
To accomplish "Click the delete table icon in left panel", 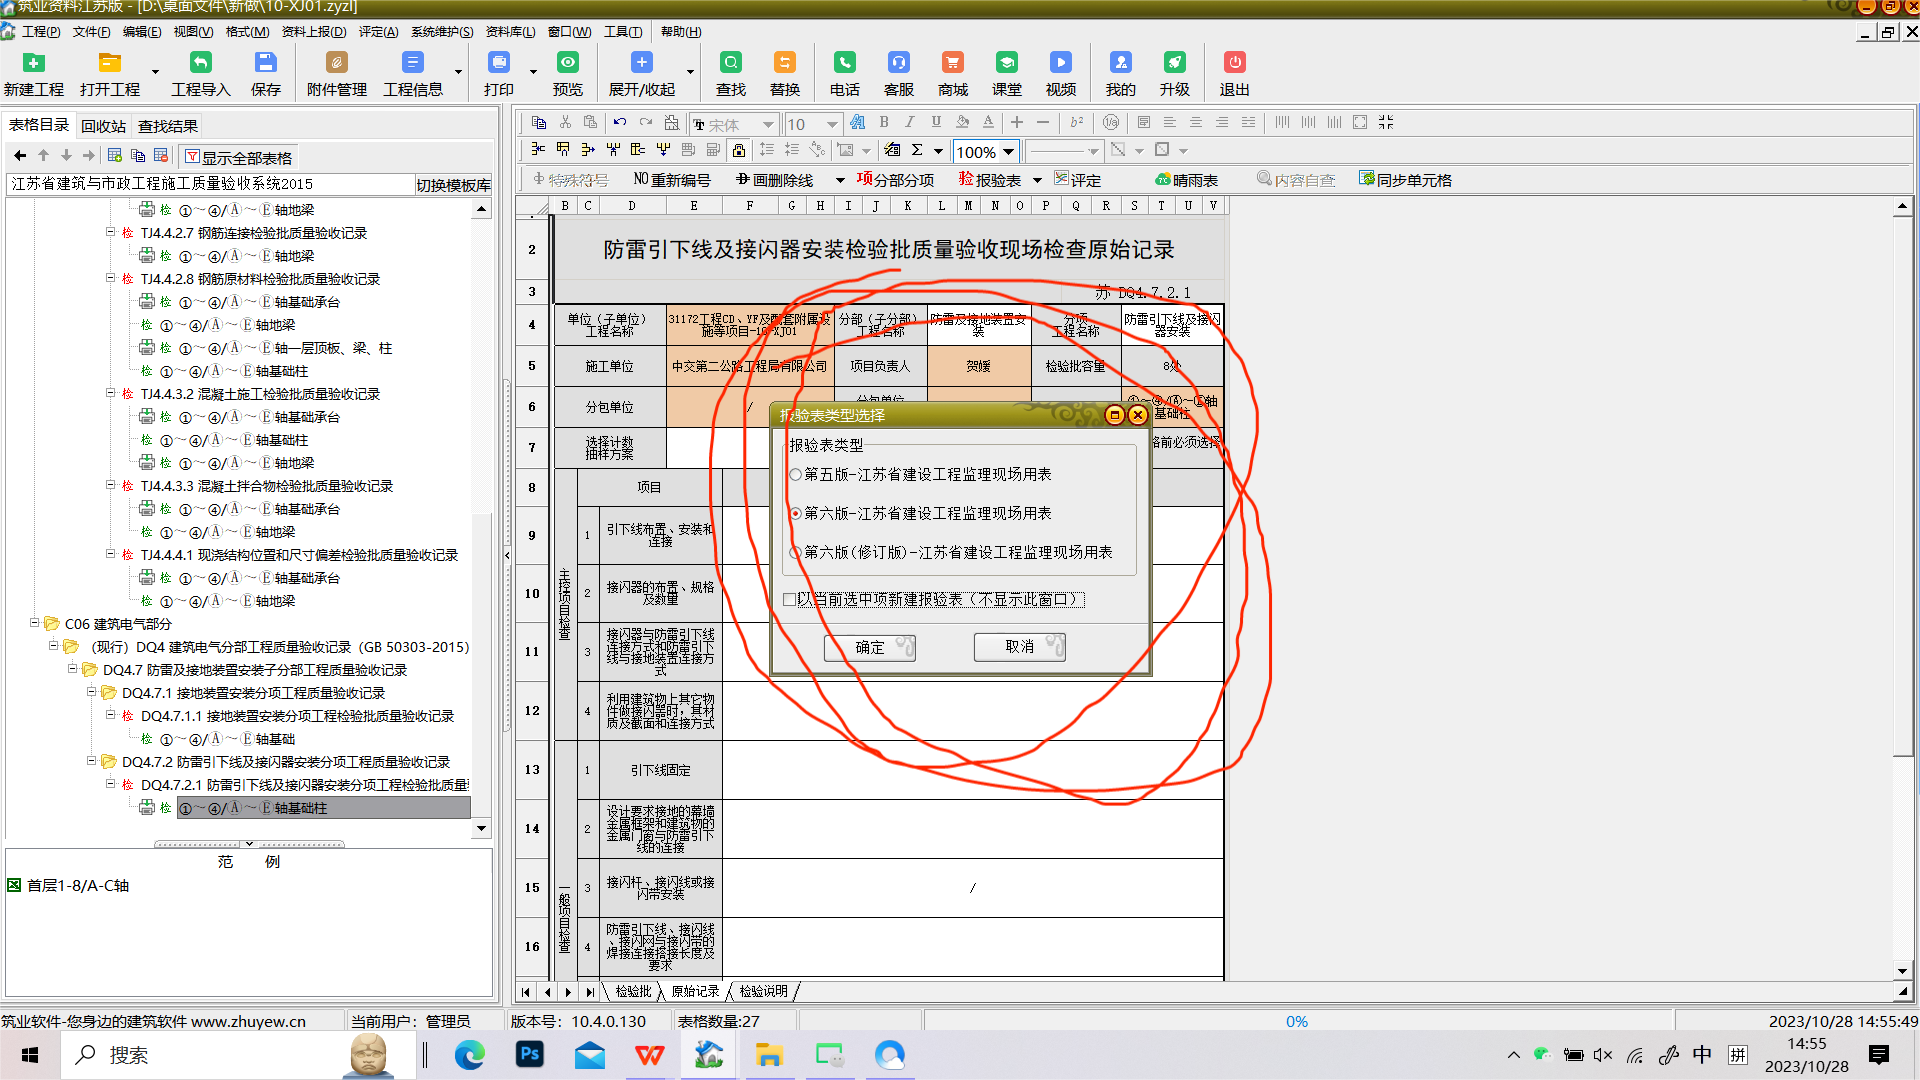I will 161,155.
